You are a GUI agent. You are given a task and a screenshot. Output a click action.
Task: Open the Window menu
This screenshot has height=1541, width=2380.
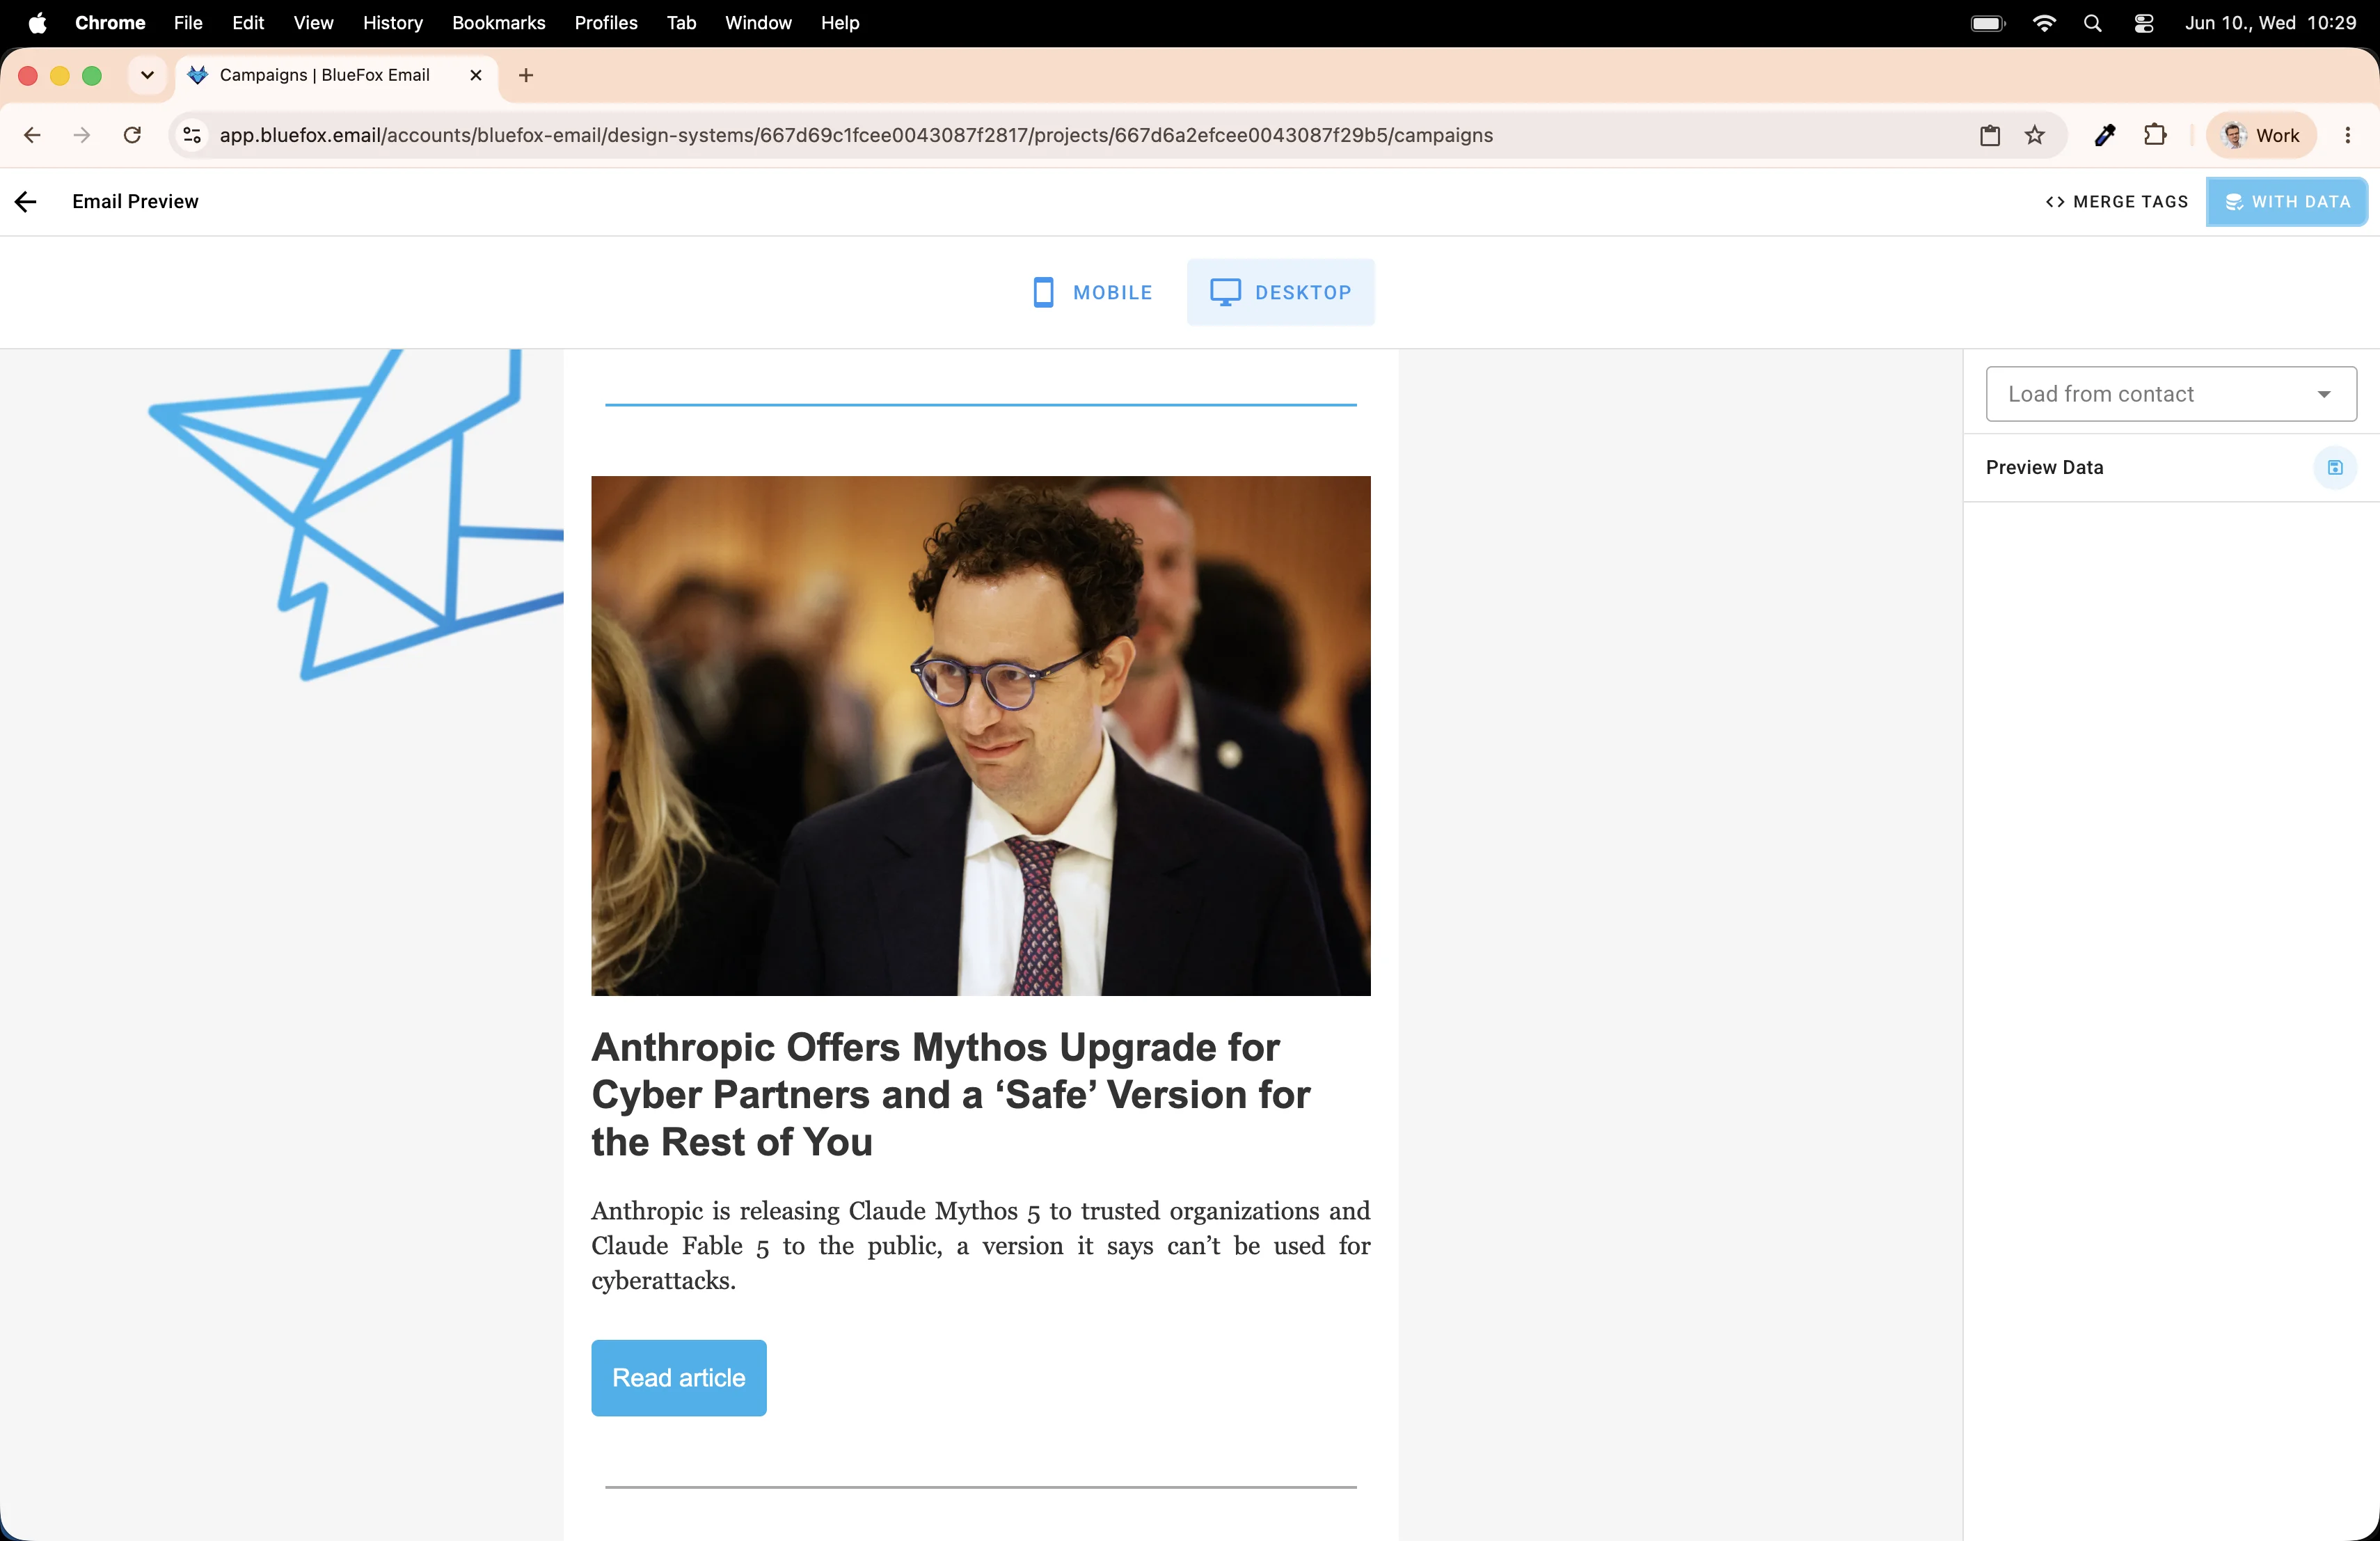(x=758, y=23)
